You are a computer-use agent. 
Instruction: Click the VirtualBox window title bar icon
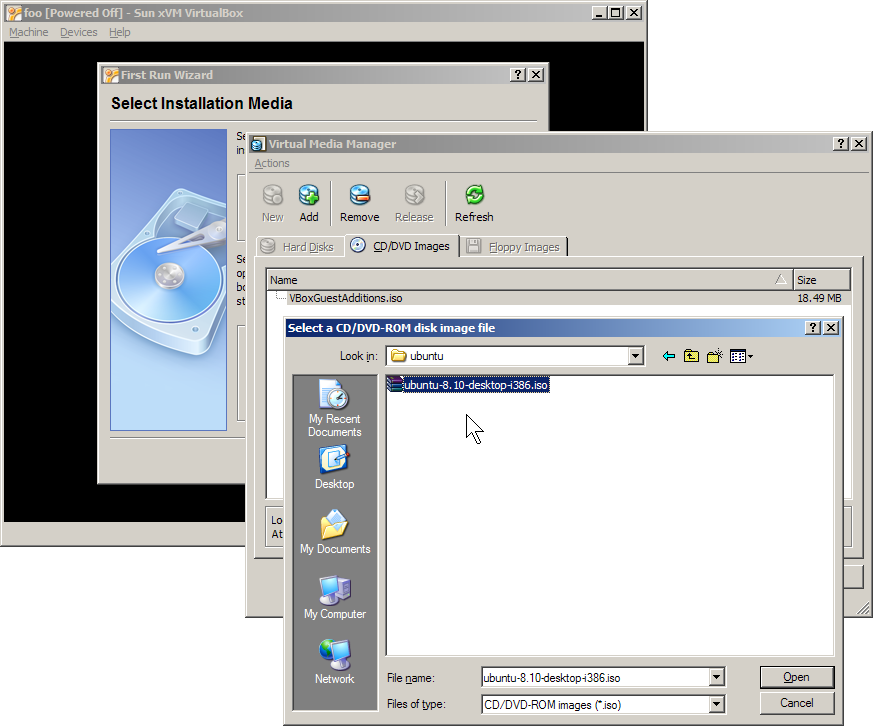[x=14, y=13]
